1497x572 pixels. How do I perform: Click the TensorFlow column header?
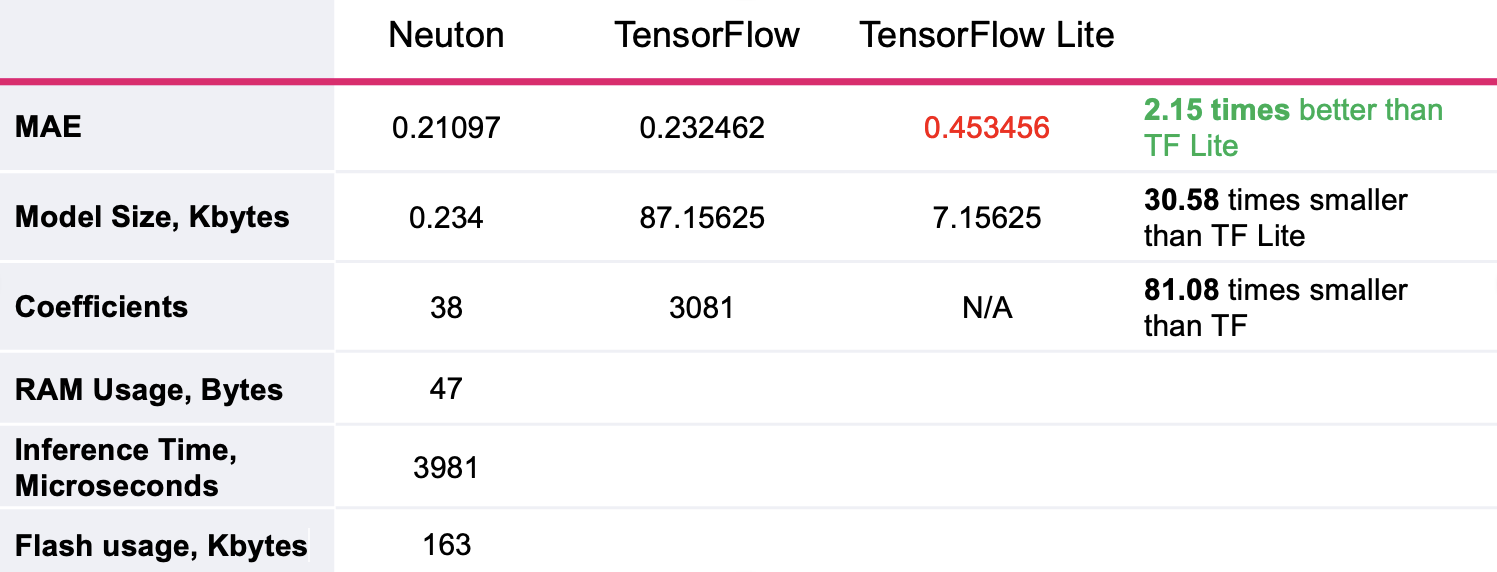tap(706, 36)
